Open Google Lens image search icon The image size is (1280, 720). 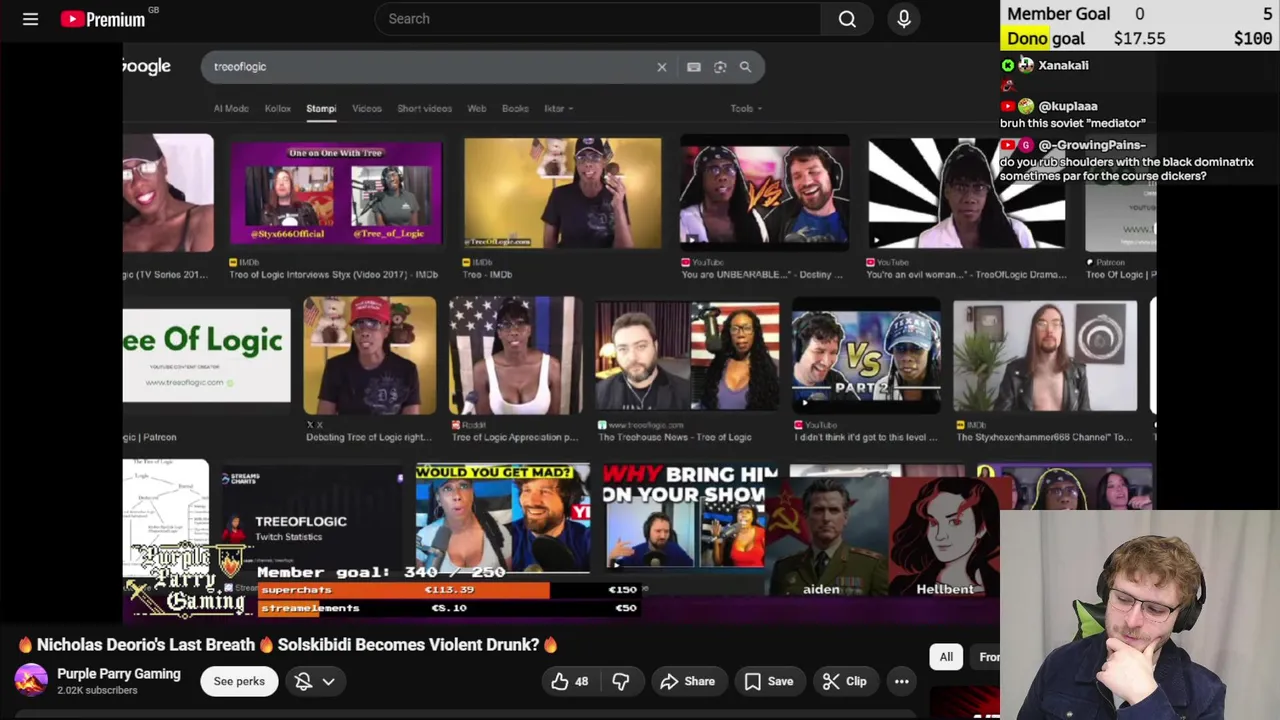click(x=720, y=67)
